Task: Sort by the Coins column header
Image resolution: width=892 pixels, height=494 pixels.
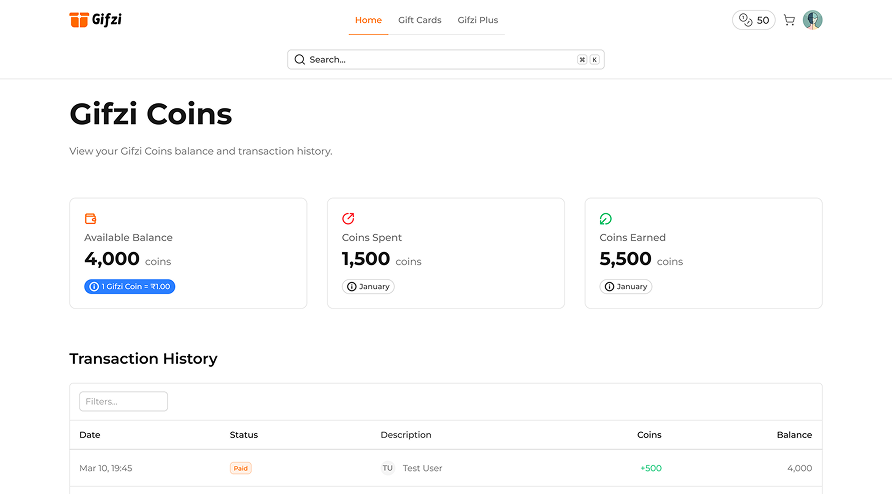Action: click(x=649, y=435)
